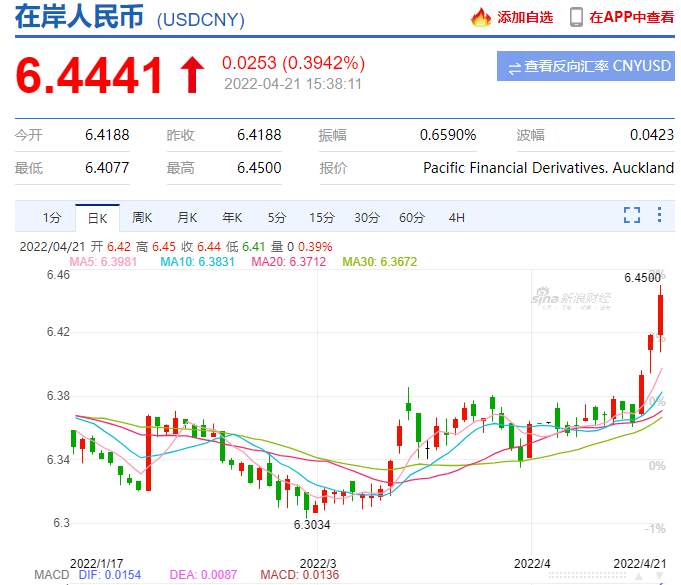Image resolution: width=681 pixels, height=585 pixels.
Task: Click the MA10: 6.3831 indicator label
Action: (x=198, y=262)
